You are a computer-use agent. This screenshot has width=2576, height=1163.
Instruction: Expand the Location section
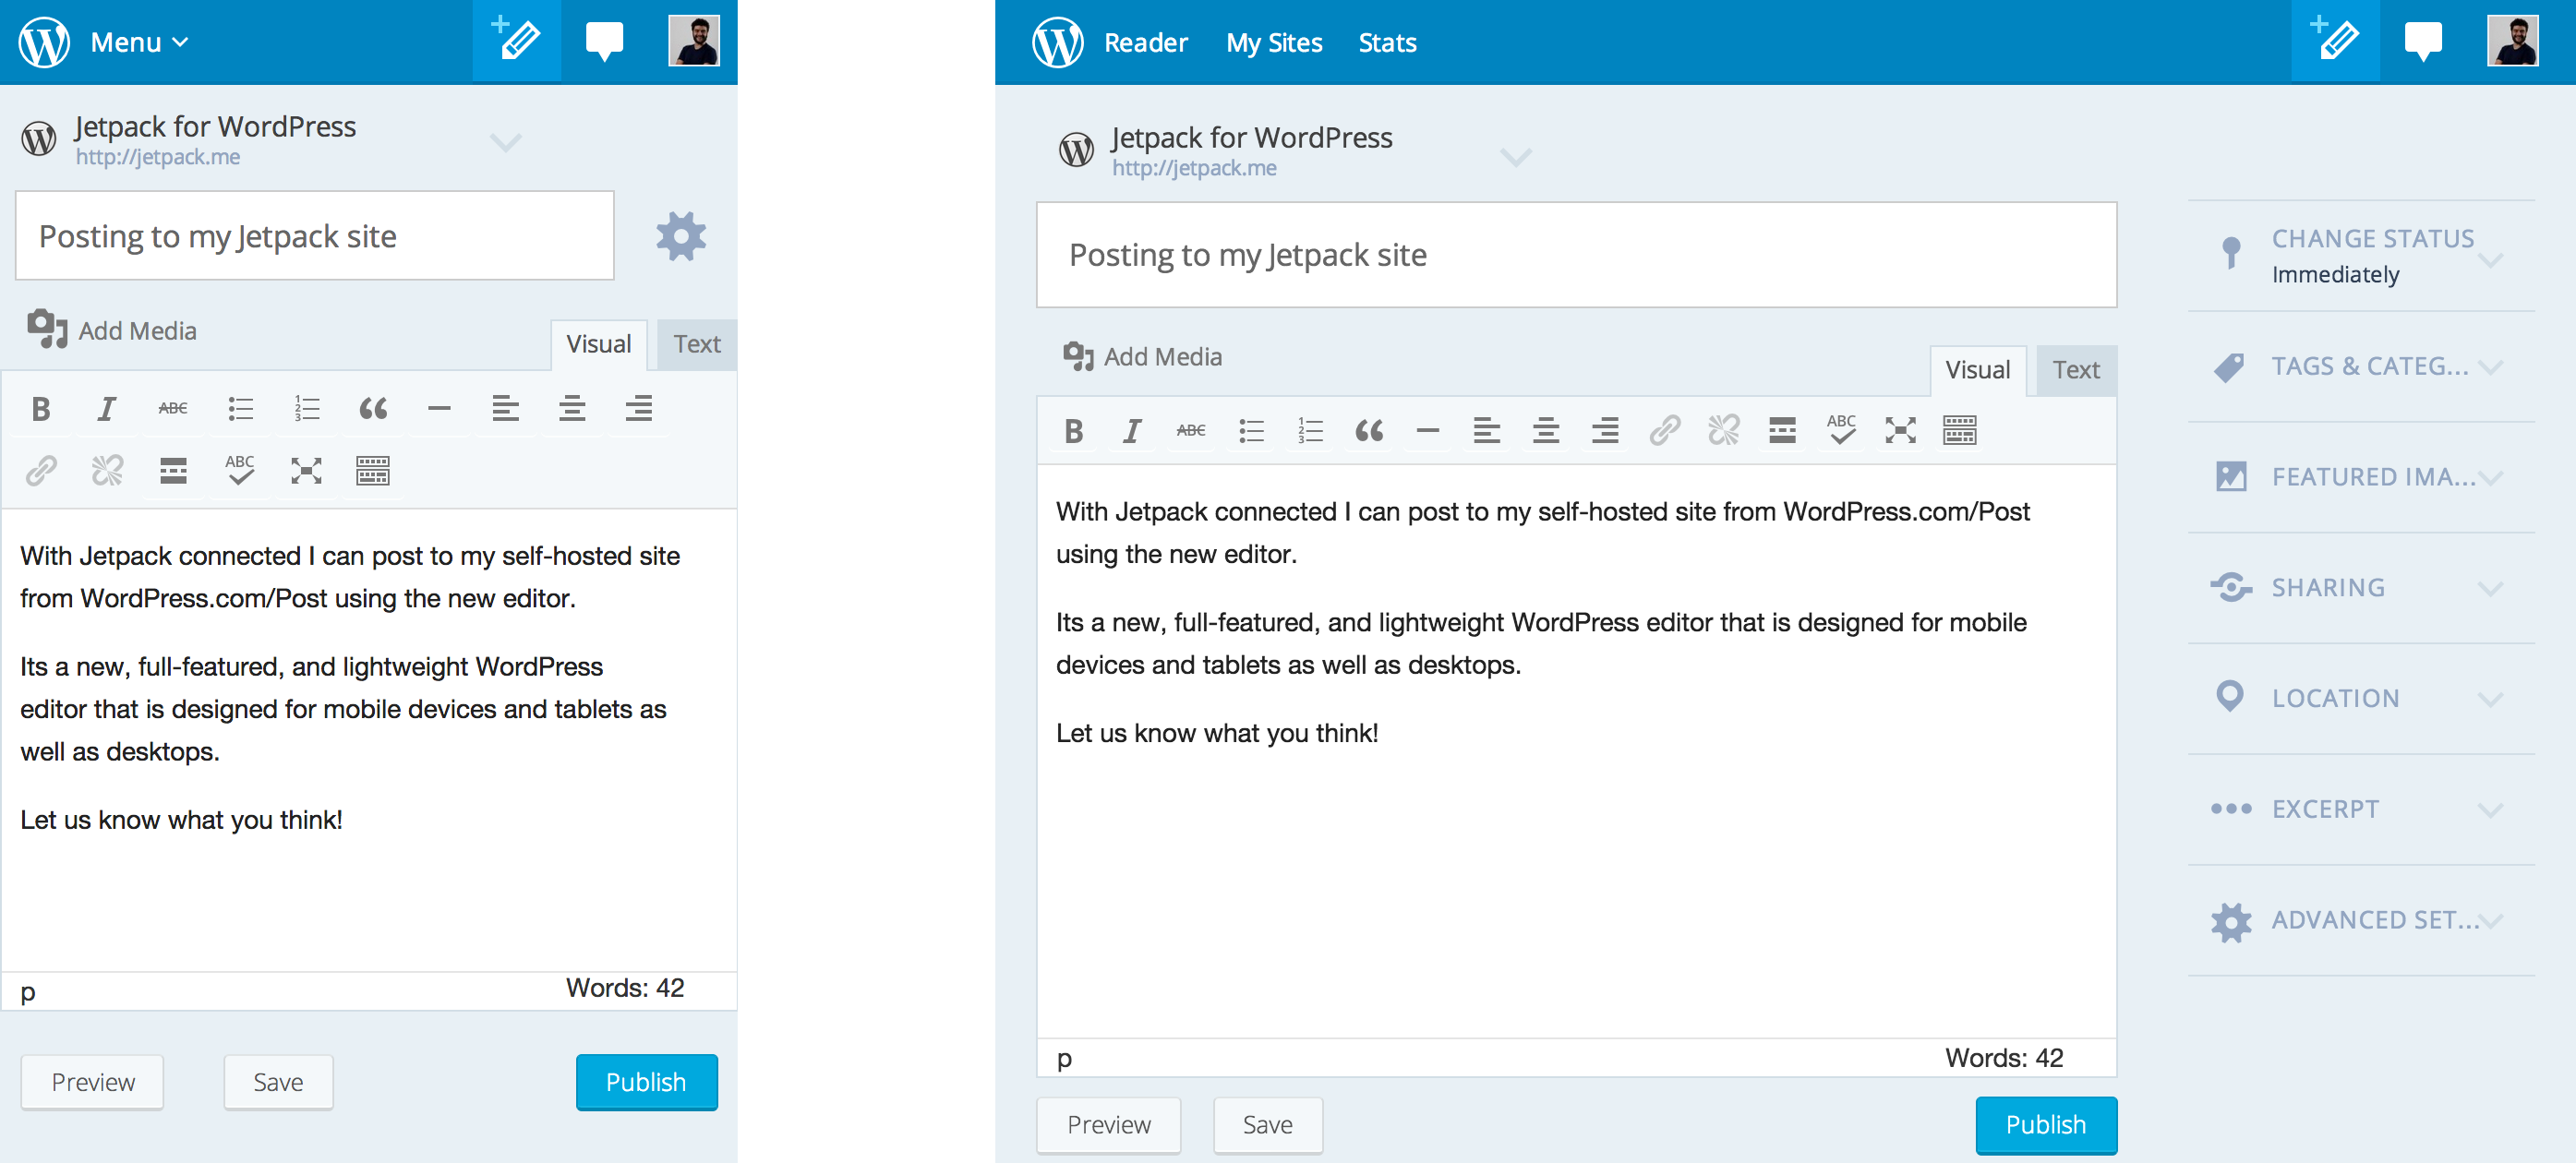click(2361, 699)
